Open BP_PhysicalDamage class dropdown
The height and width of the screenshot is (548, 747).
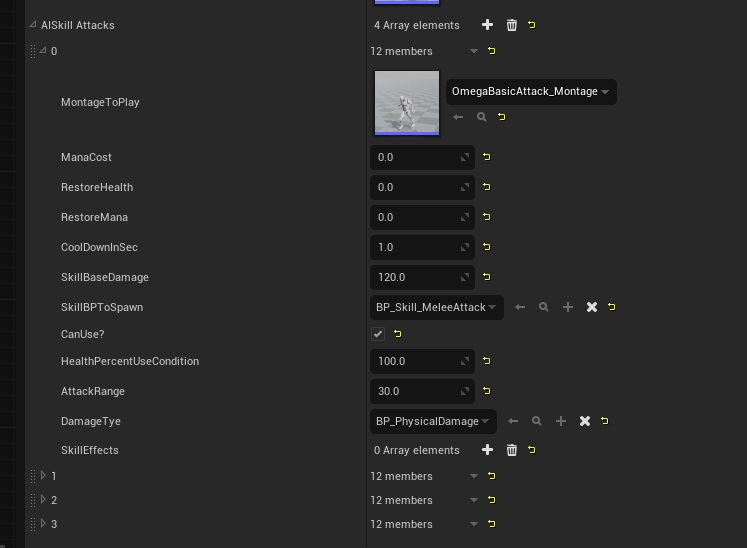(x=433, y=421)
